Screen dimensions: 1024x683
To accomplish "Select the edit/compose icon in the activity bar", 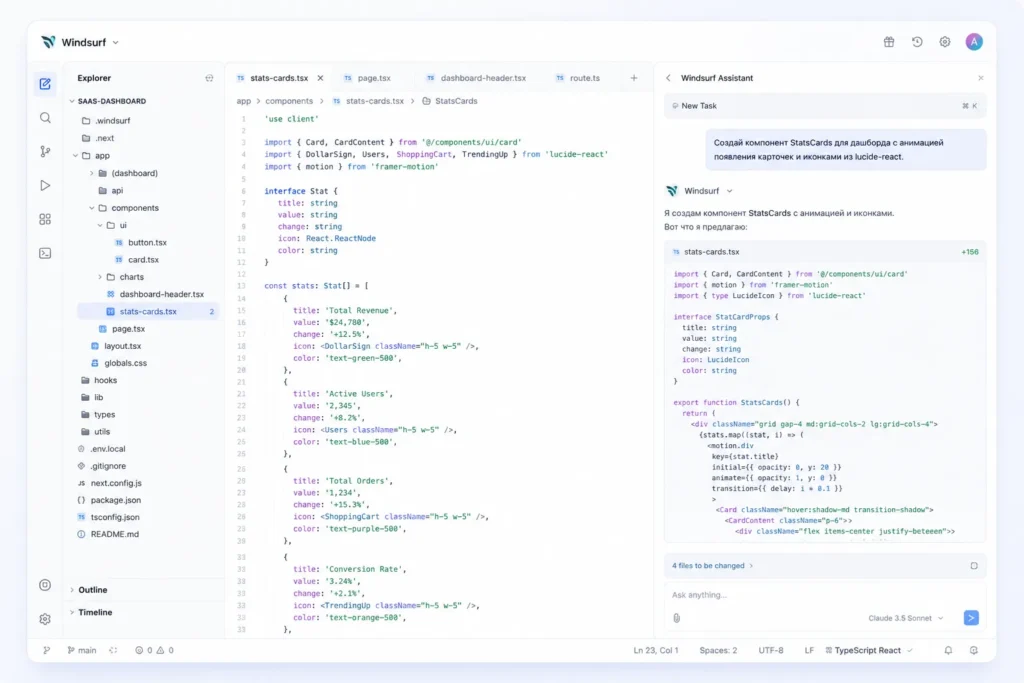I will 45,84.
